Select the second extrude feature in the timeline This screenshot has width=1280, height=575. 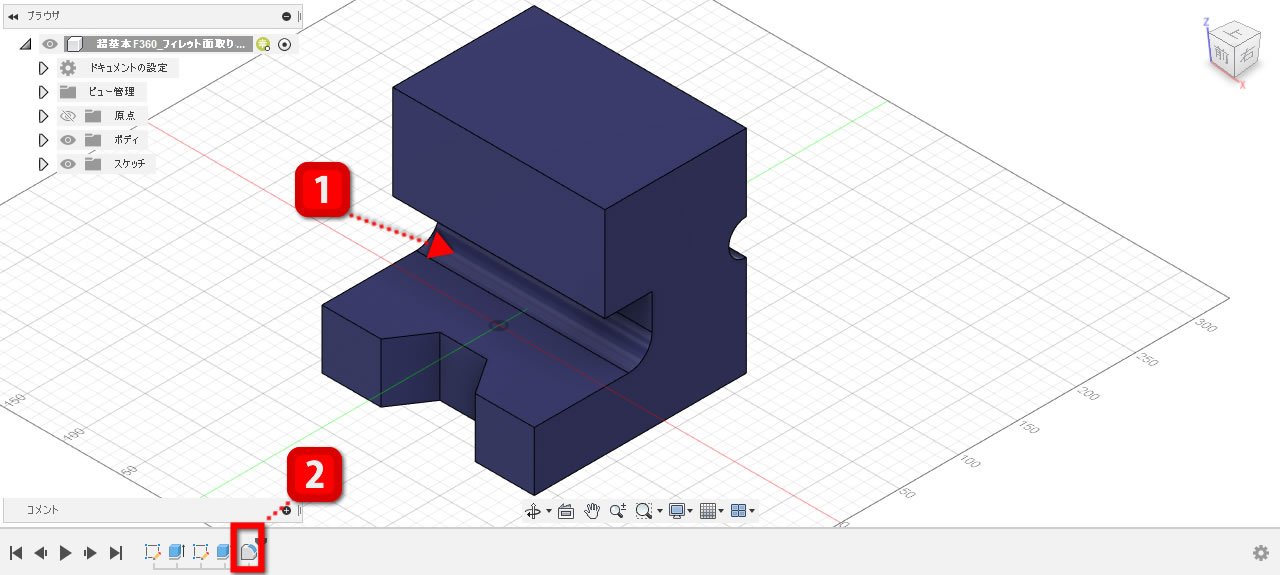tap(224, 551)
